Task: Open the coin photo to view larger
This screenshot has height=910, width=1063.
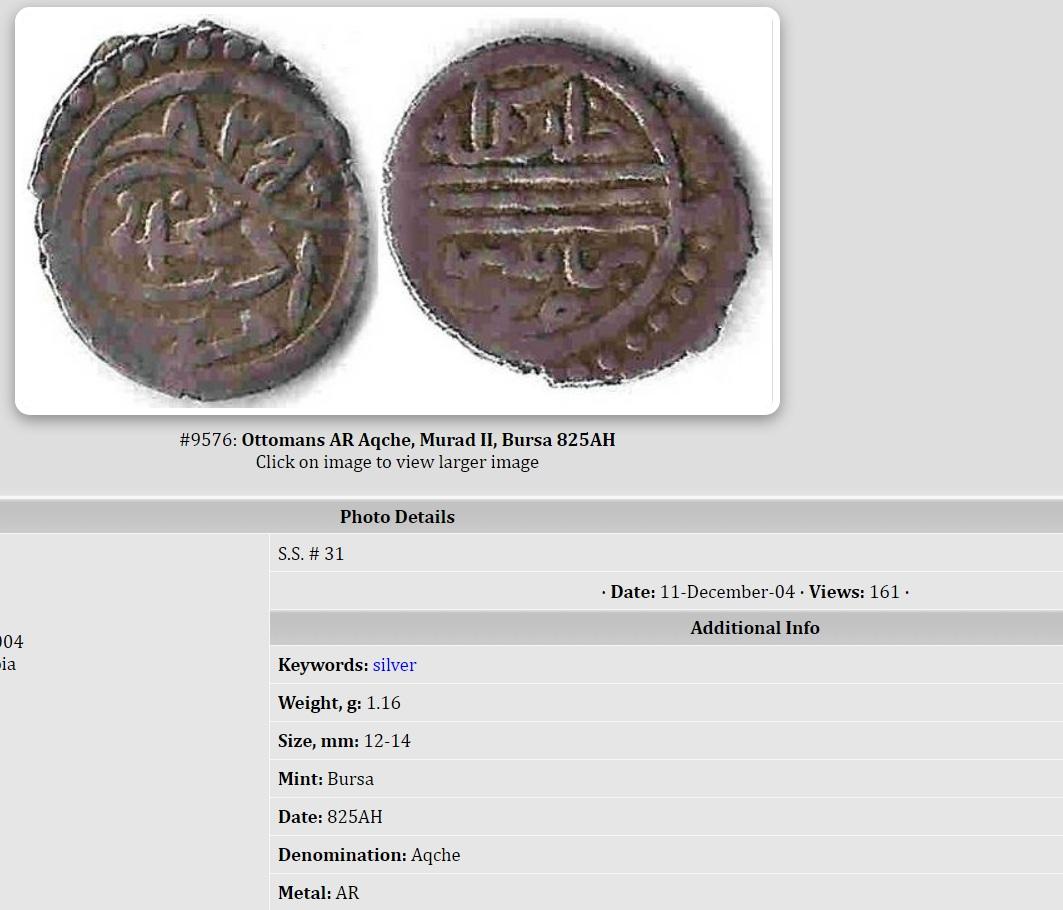Action: coord(397,211)
